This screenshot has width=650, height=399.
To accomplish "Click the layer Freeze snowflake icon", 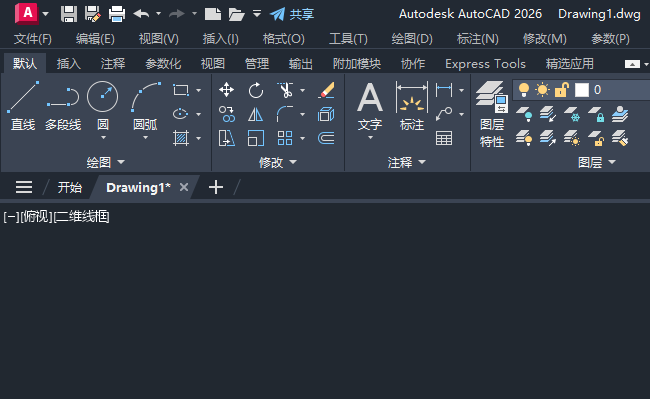I will pos(572,114).
